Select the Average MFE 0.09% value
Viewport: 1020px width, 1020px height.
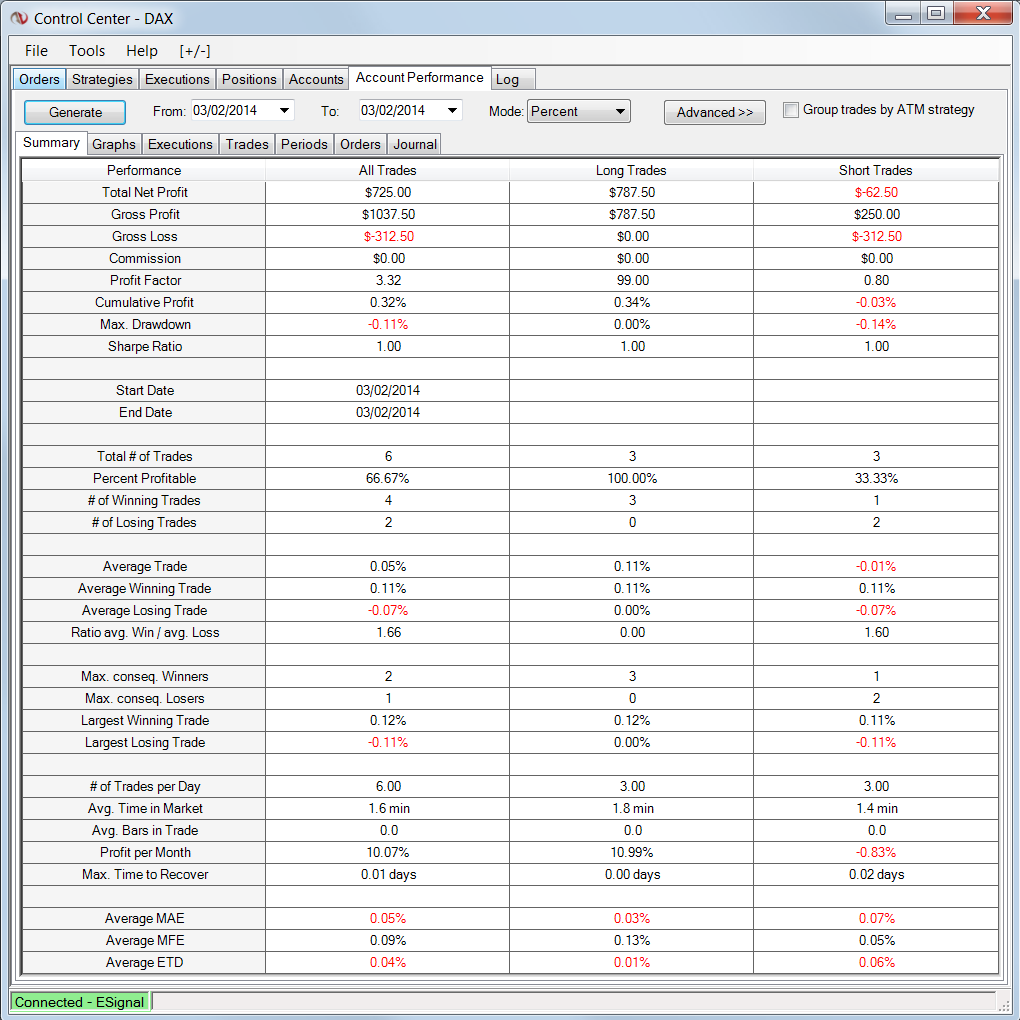click(x=388, y=941)
